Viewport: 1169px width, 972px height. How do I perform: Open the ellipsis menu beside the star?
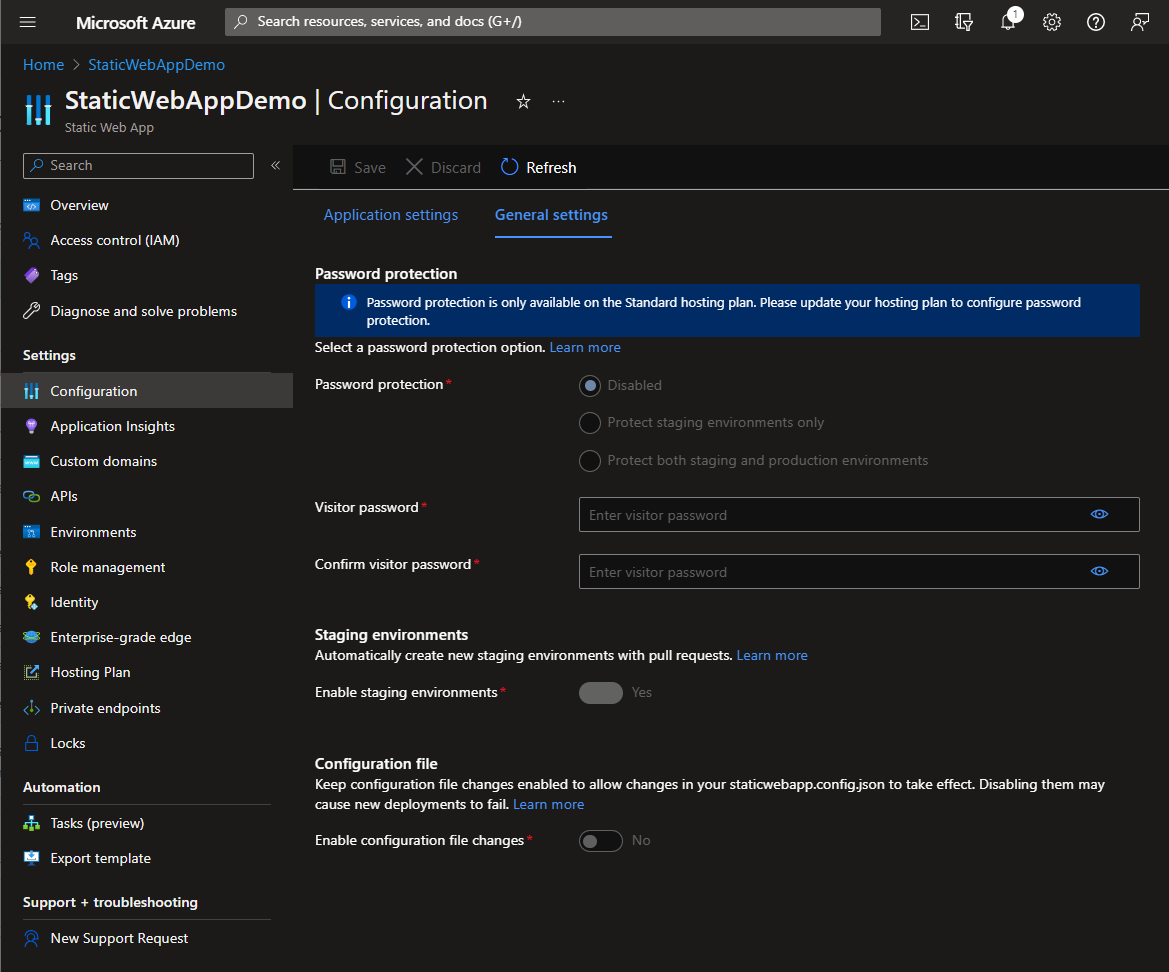(558, 100)
